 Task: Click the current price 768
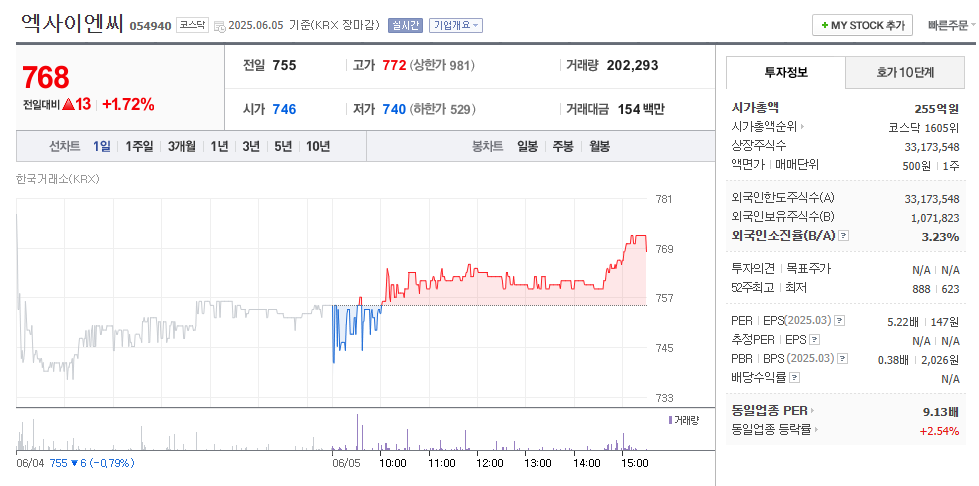46,77
